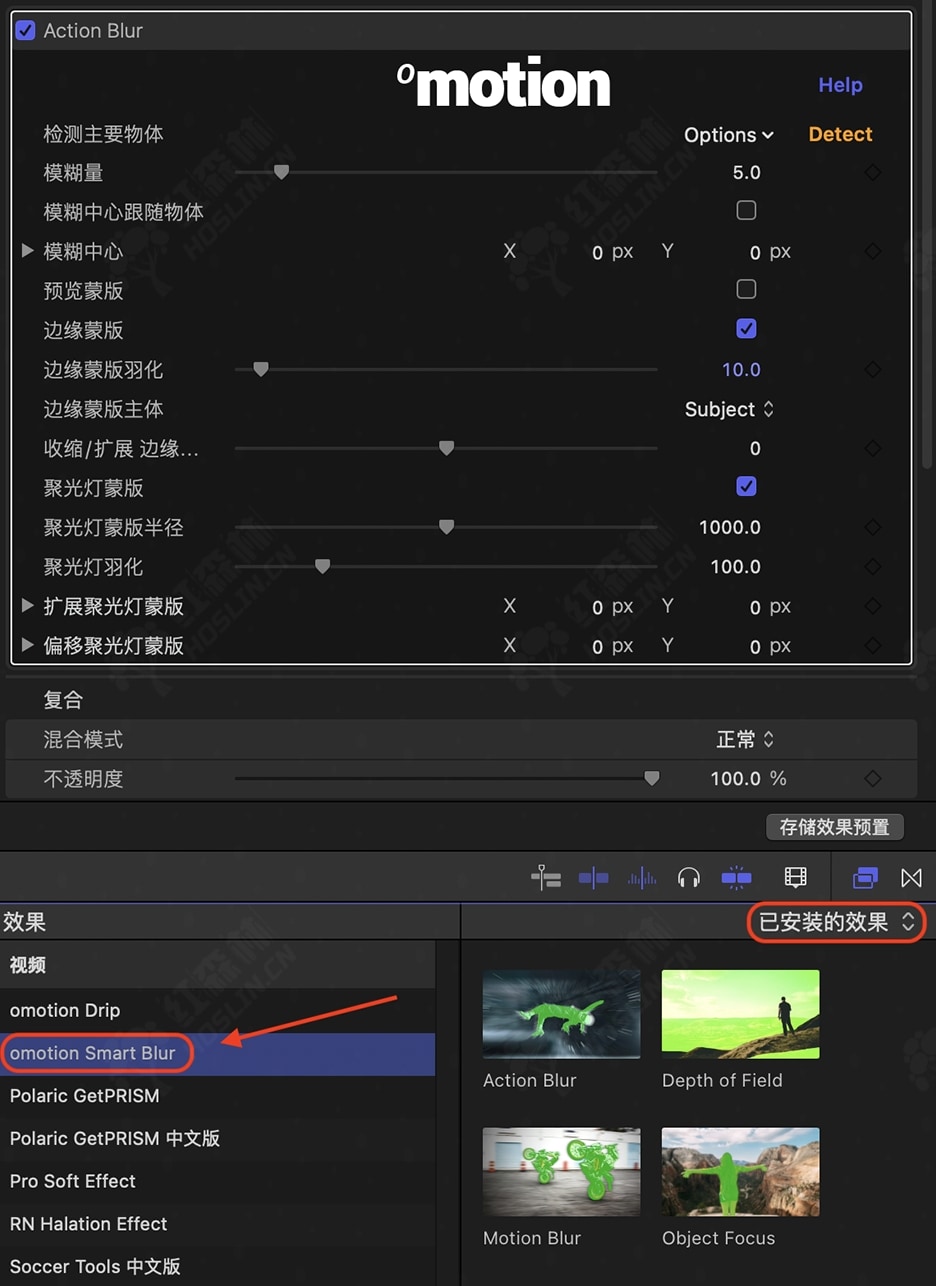Add keyframe for 聚光灯蒙版半径
The height and width of the screenshot is (1286, 936).
click(873, 528)
